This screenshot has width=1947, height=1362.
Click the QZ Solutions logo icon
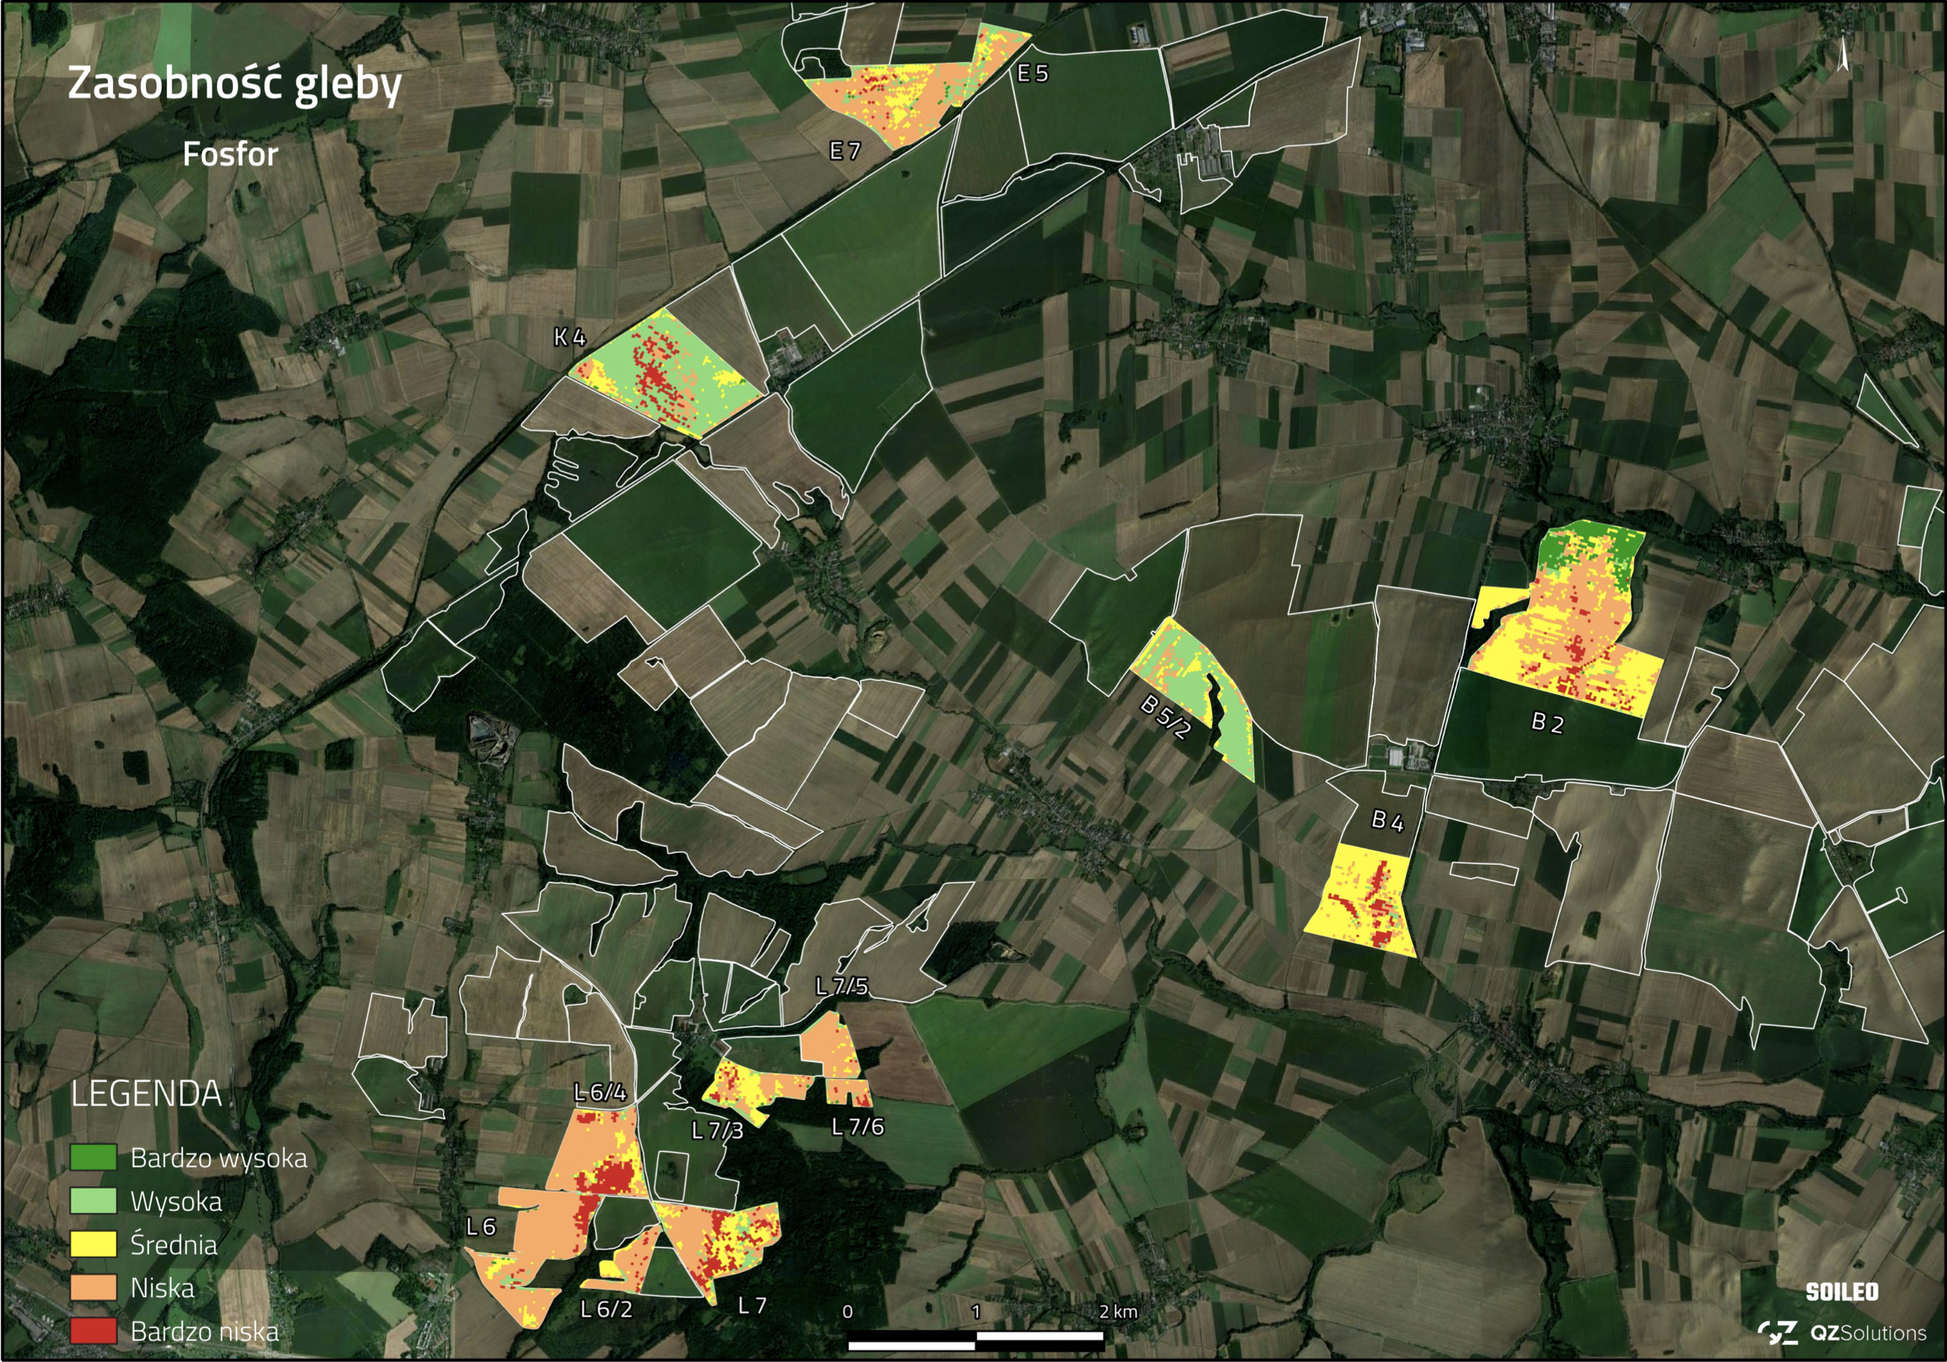[x=1777, y=1332]
